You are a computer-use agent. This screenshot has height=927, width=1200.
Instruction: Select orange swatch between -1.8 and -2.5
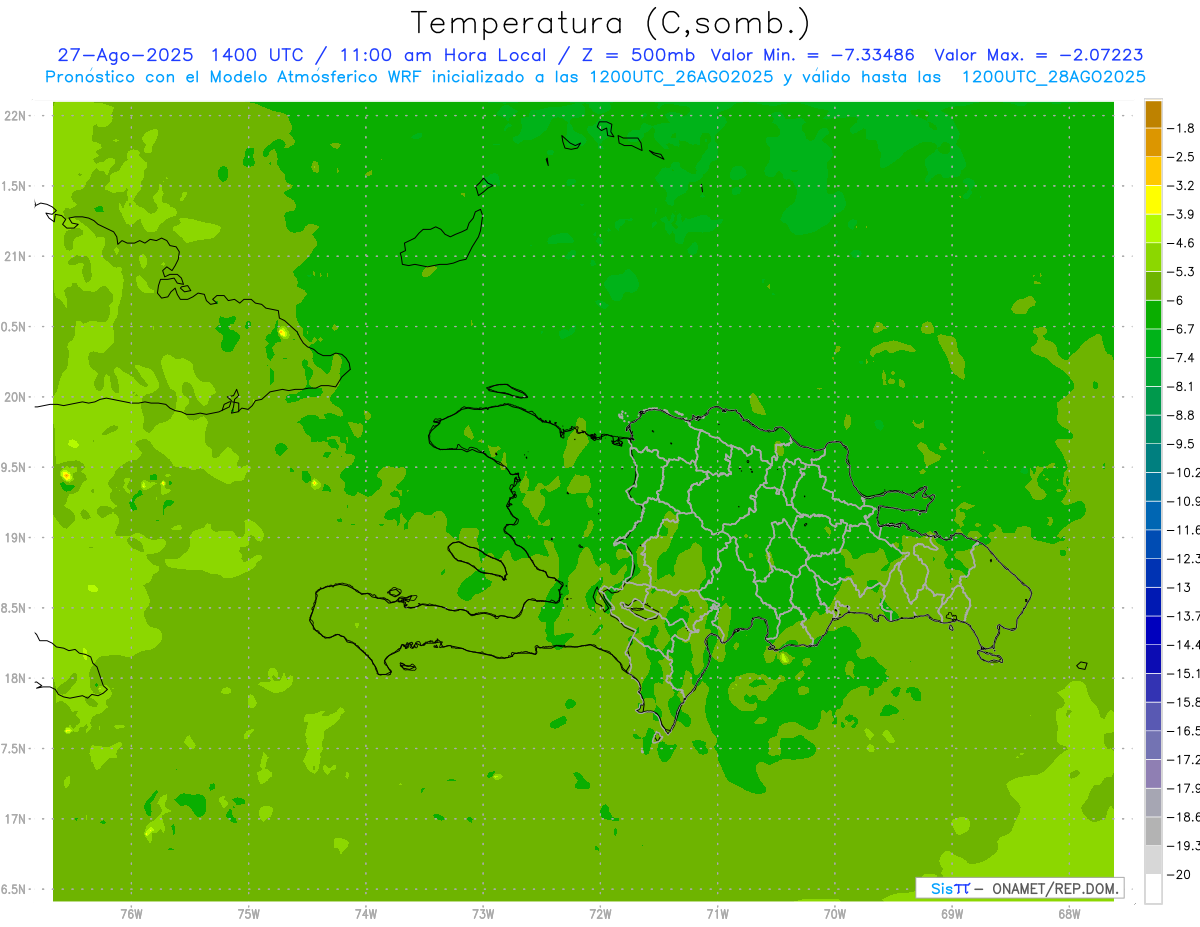click(x=1153, y=142)
